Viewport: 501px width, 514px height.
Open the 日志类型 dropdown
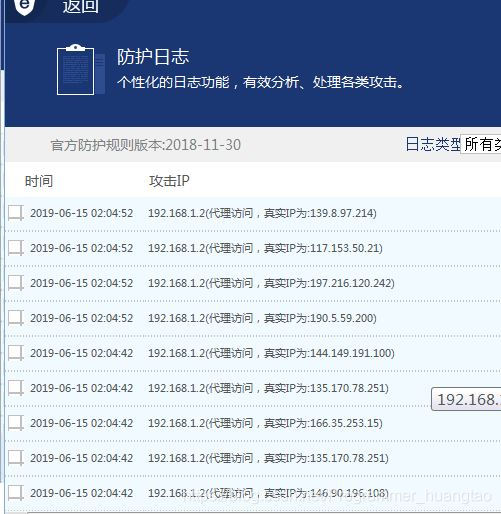481,144
